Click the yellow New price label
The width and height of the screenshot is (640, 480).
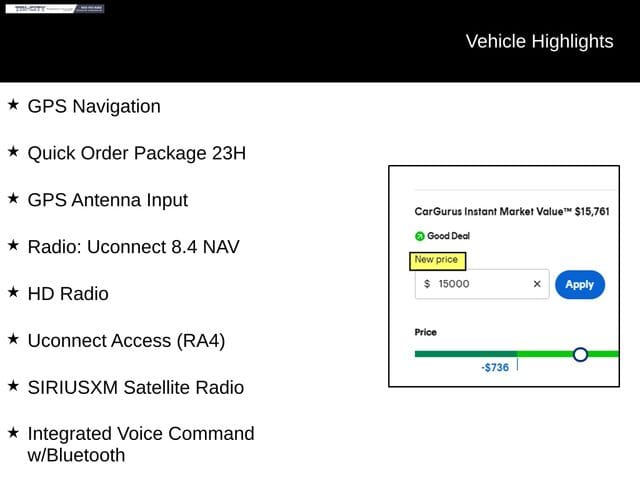[x=436, y=260]
